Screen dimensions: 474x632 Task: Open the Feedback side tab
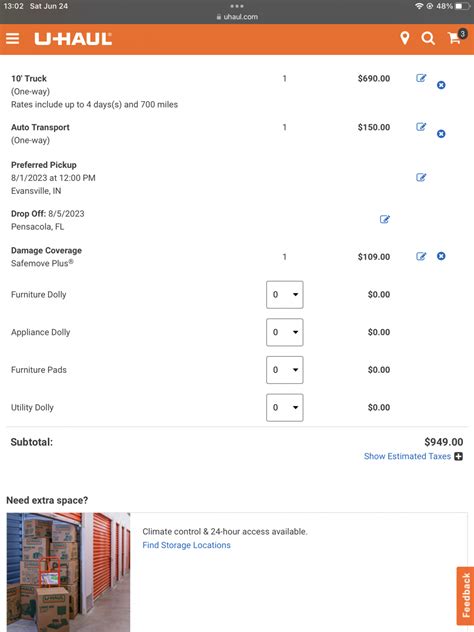pos(466,596)
